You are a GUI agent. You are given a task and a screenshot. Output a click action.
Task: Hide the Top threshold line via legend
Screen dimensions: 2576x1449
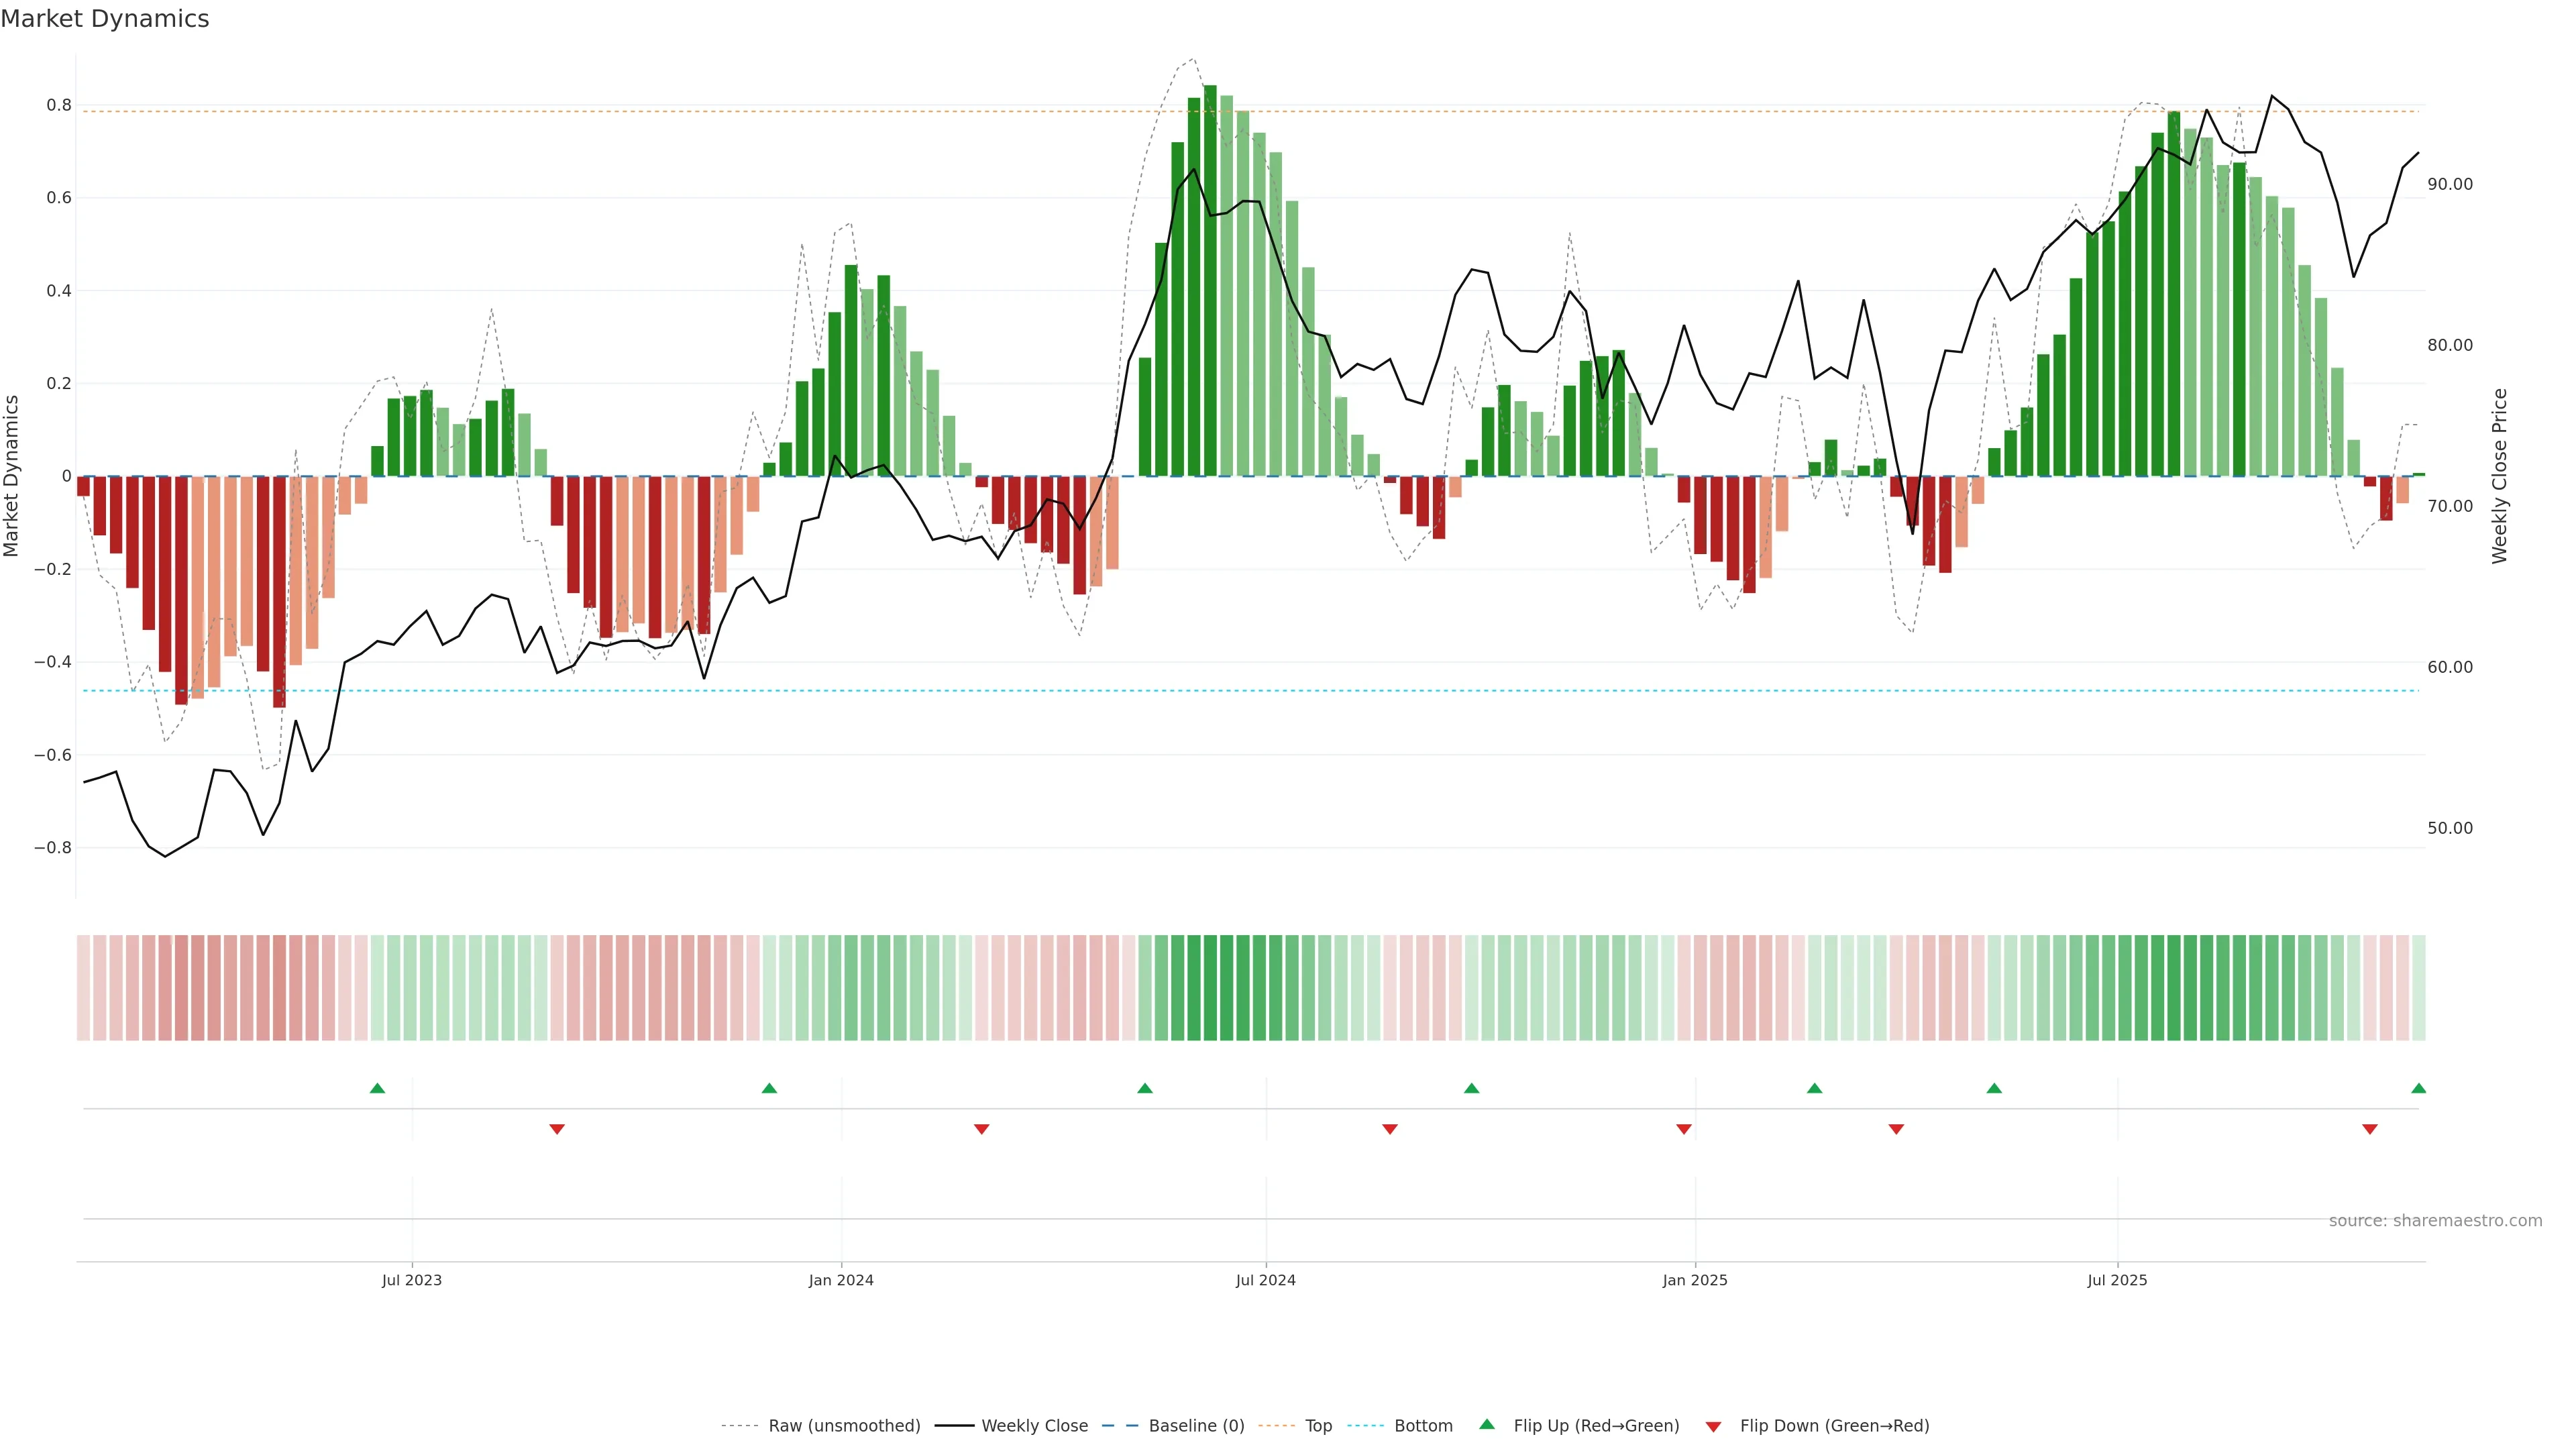(1318, 1426)
